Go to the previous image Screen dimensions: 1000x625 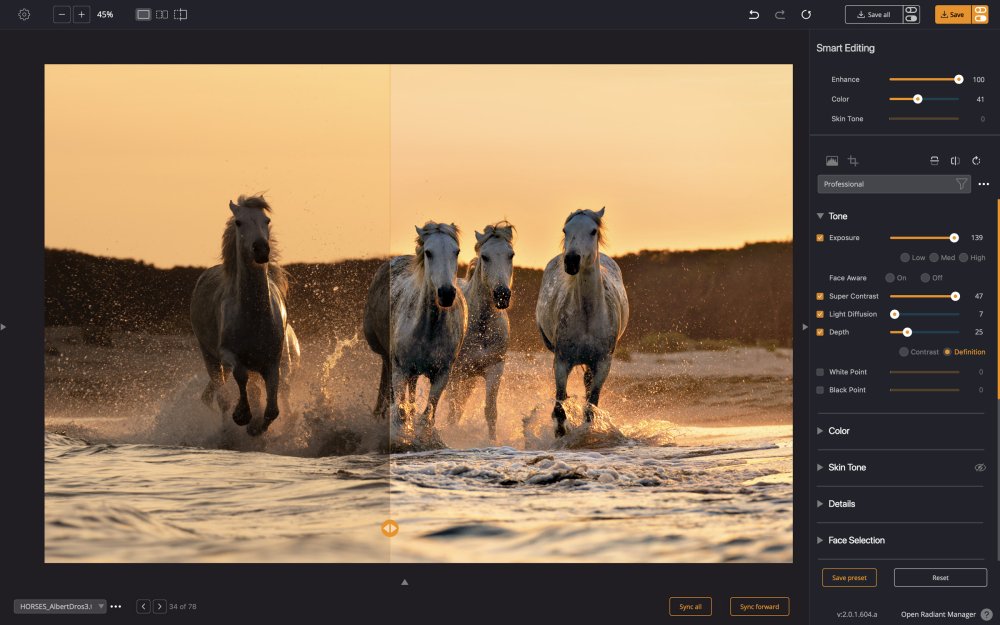pyautogui.click(x=143, y=607)
